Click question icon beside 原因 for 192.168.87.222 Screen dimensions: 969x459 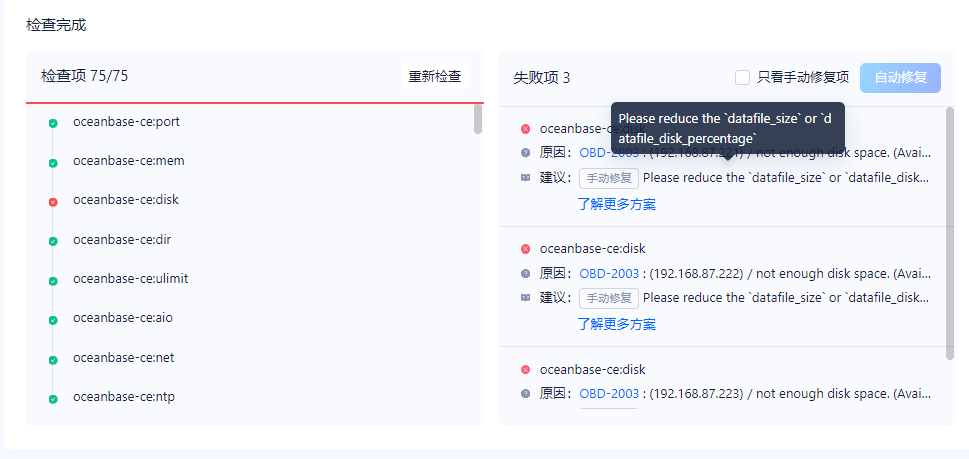[x=525, y=273]
